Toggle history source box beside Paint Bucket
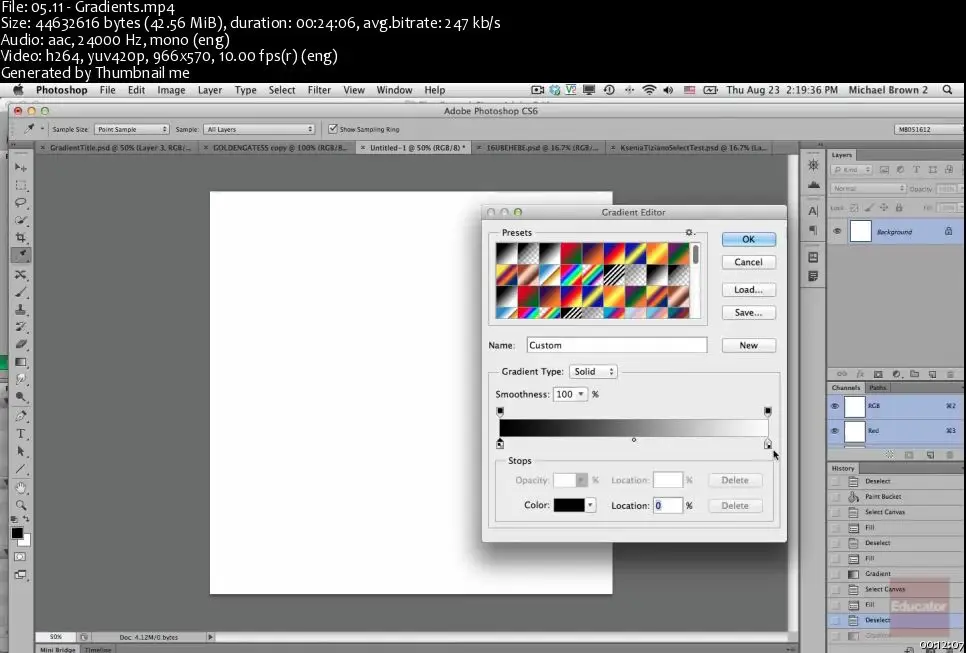Screen dimensions: 966x653 tap(835, 497)
